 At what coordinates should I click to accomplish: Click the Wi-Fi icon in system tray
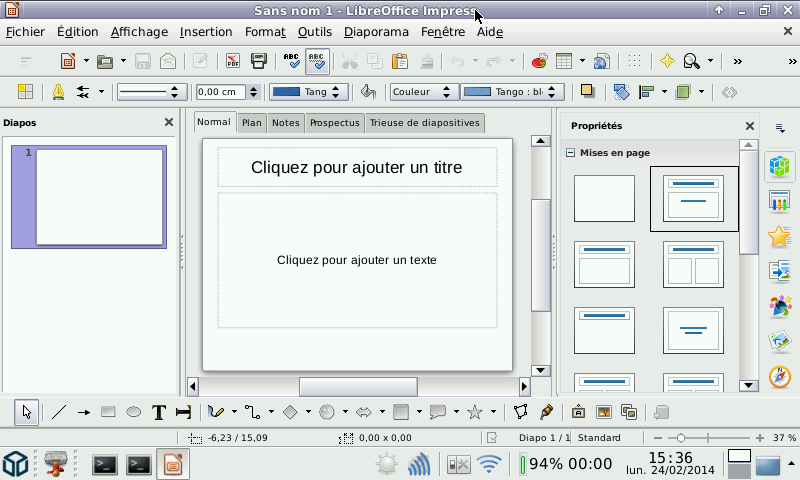point(489,464)
